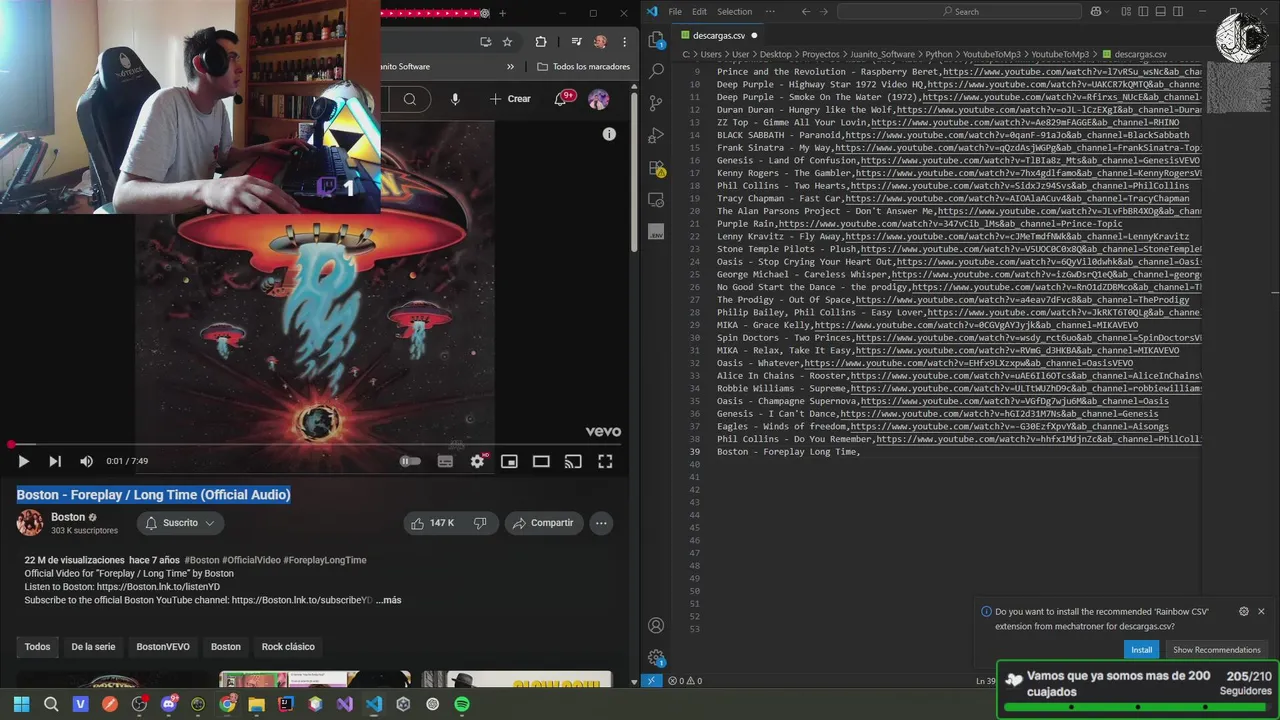The image size is (1280, 720).
Task: Open File menu in VS Code
Action: click(675, 11)
